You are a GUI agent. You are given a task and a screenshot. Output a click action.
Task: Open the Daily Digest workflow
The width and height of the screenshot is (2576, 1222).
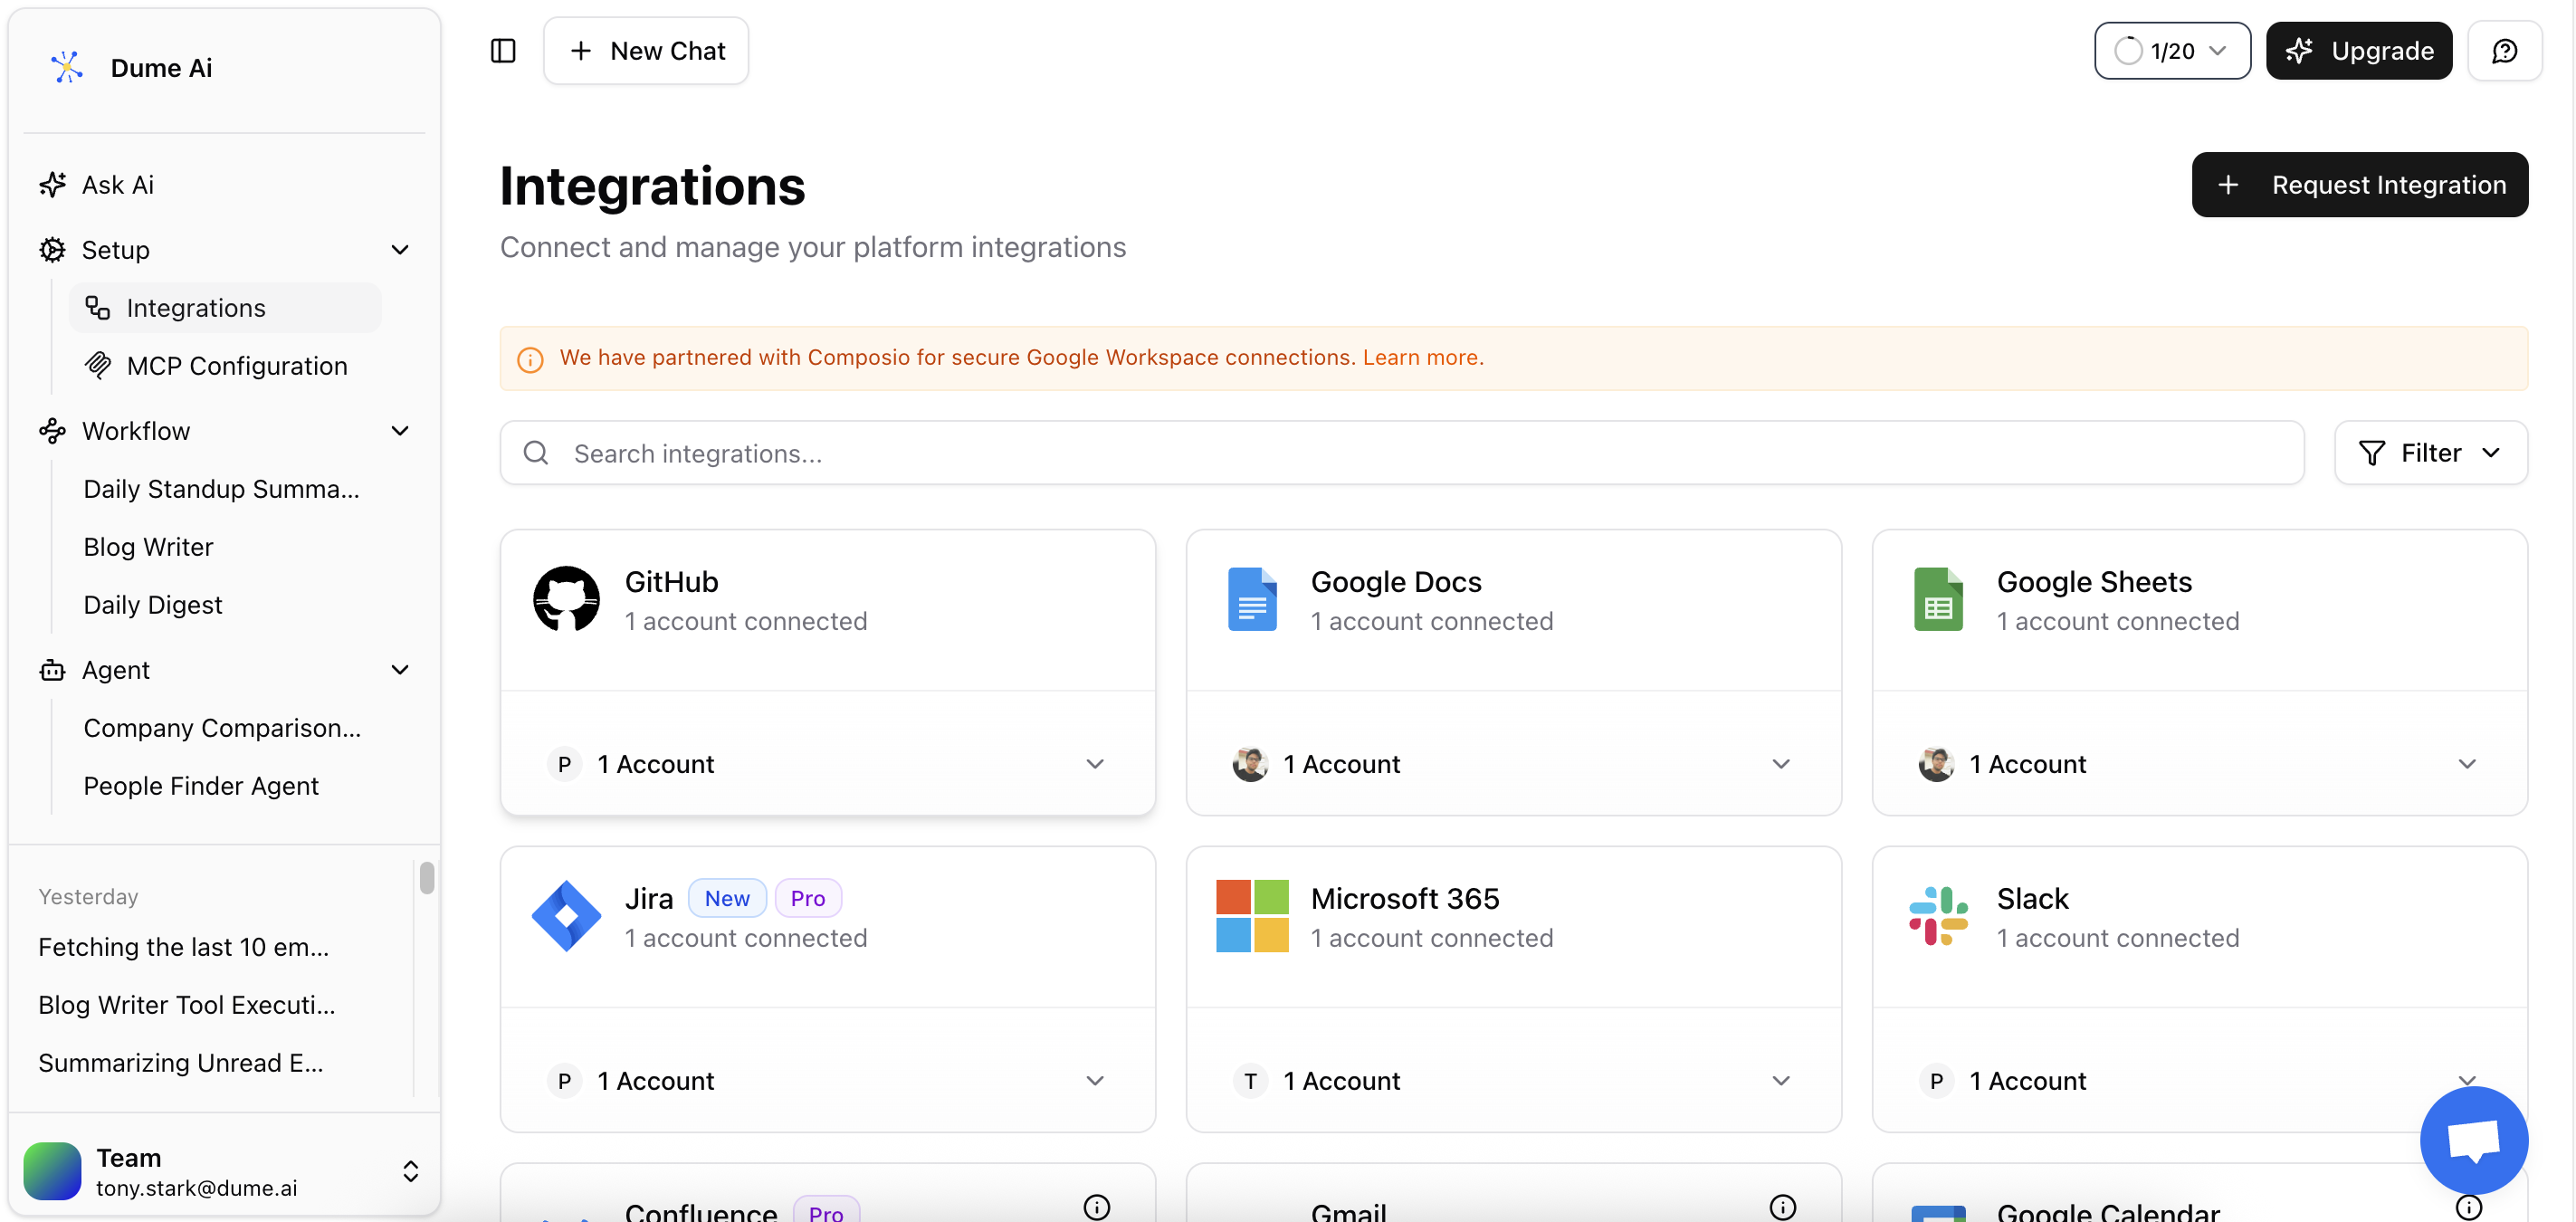[152, 604]
